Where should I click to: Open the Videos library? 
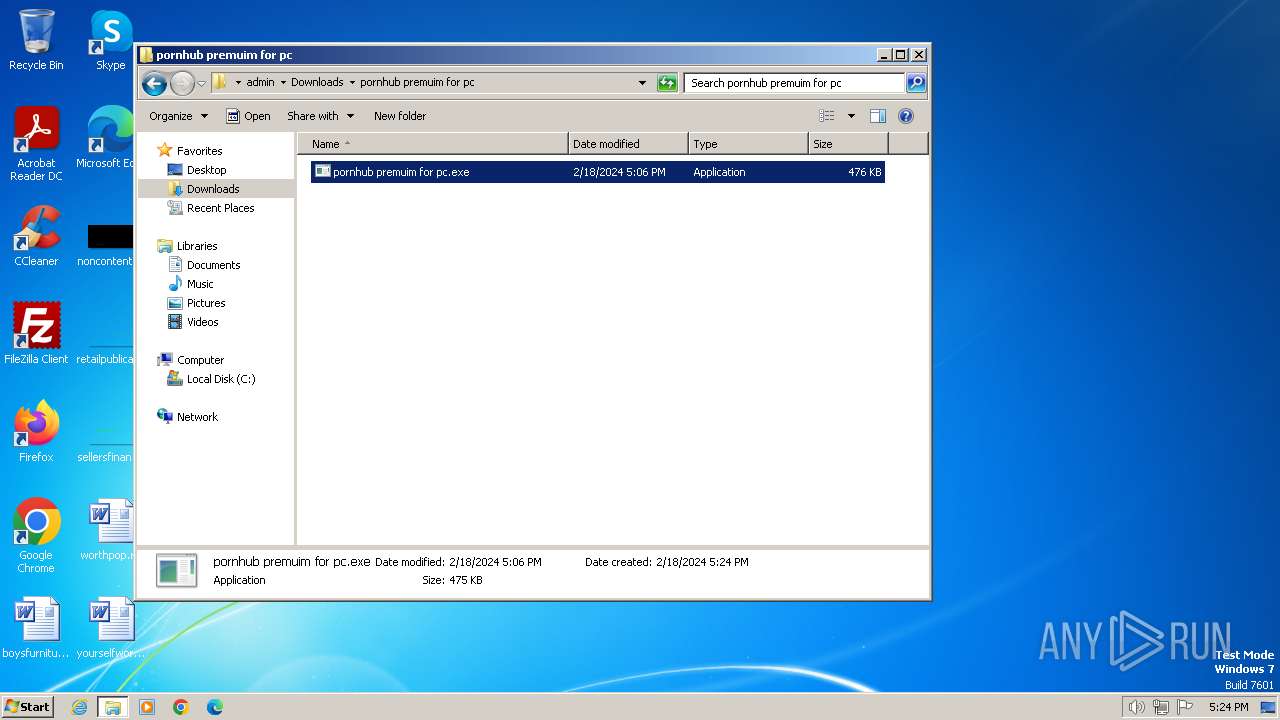click(193, 322)
